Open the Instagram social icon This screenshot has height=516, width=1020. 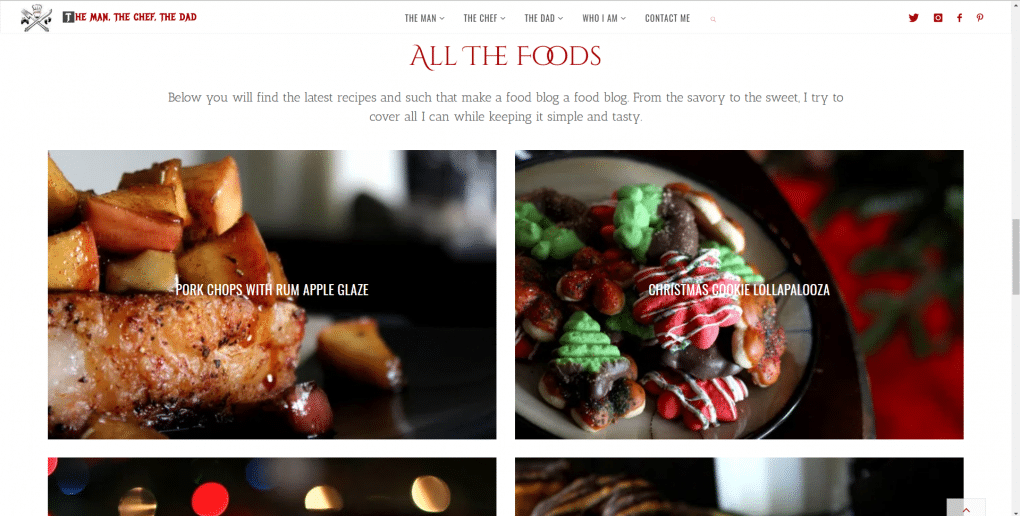pos(938,18)
